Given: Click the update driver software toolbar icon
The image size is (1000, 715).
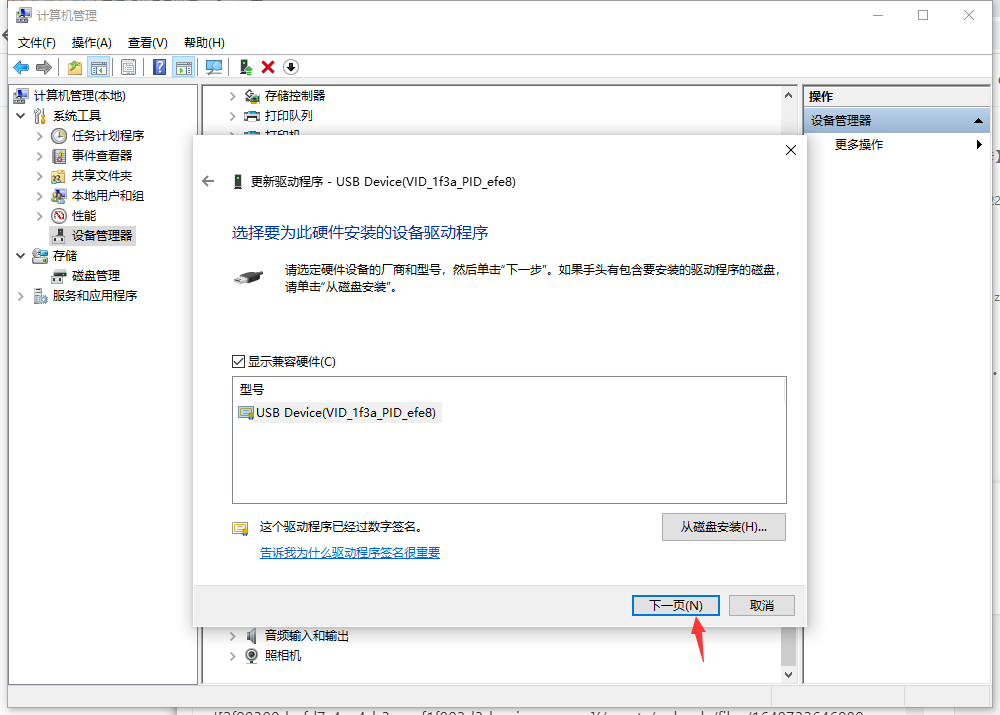Looking at the screenshot, I should point(245,67).
